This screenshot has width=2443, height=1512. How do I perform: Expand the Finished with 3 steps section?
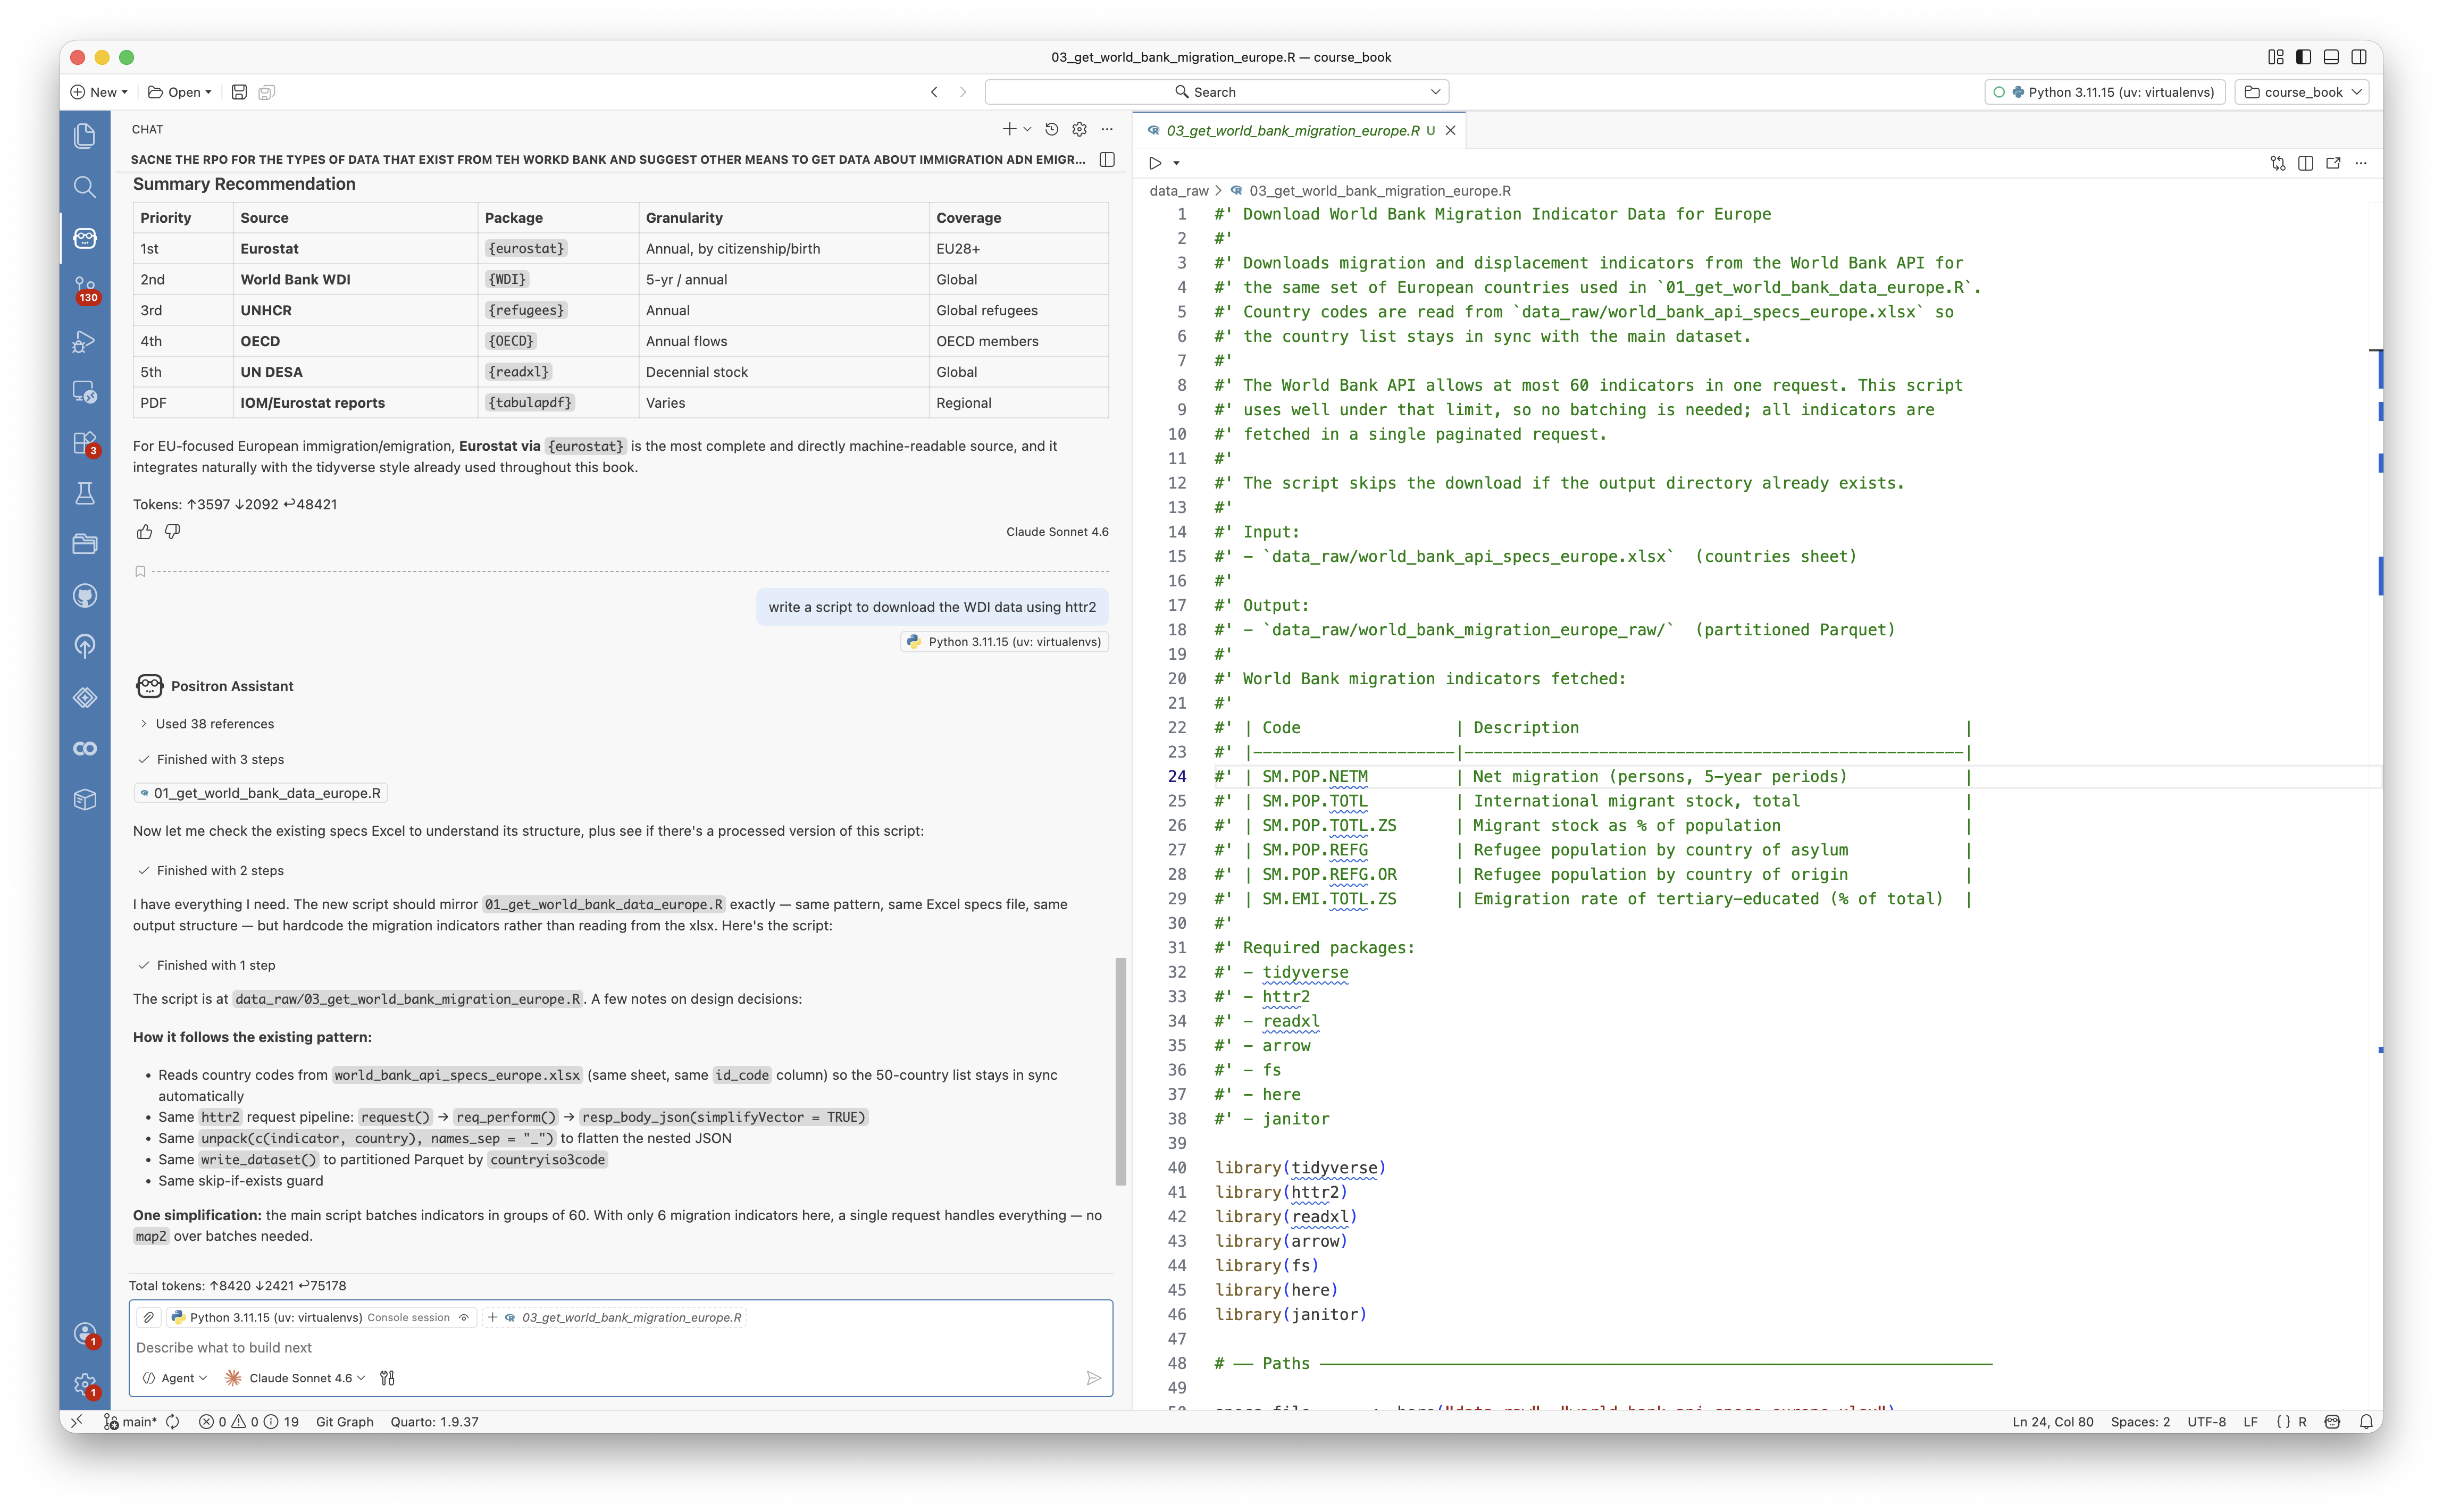tap(211, 760)
